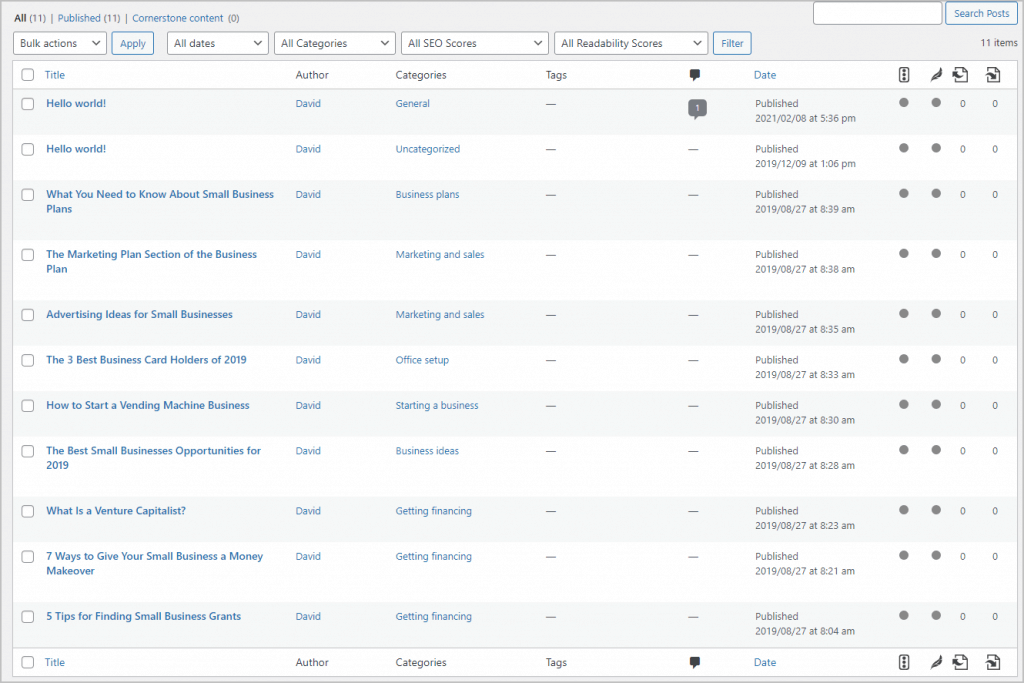Click the Search Posts button
This screenshot has height=683, width=1024.
click(981, 13)
